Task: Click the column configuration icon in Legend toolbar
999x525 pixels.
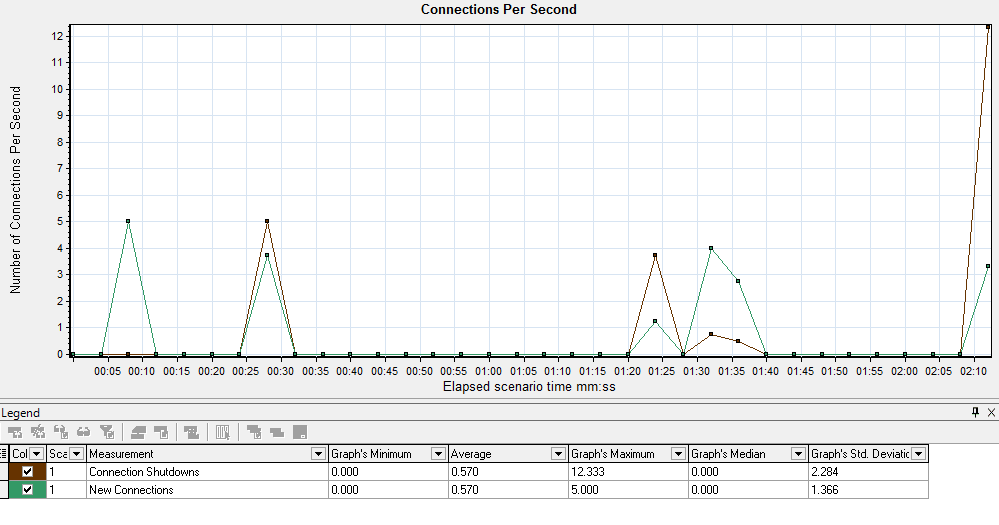Action: click(x=223, y=432)
